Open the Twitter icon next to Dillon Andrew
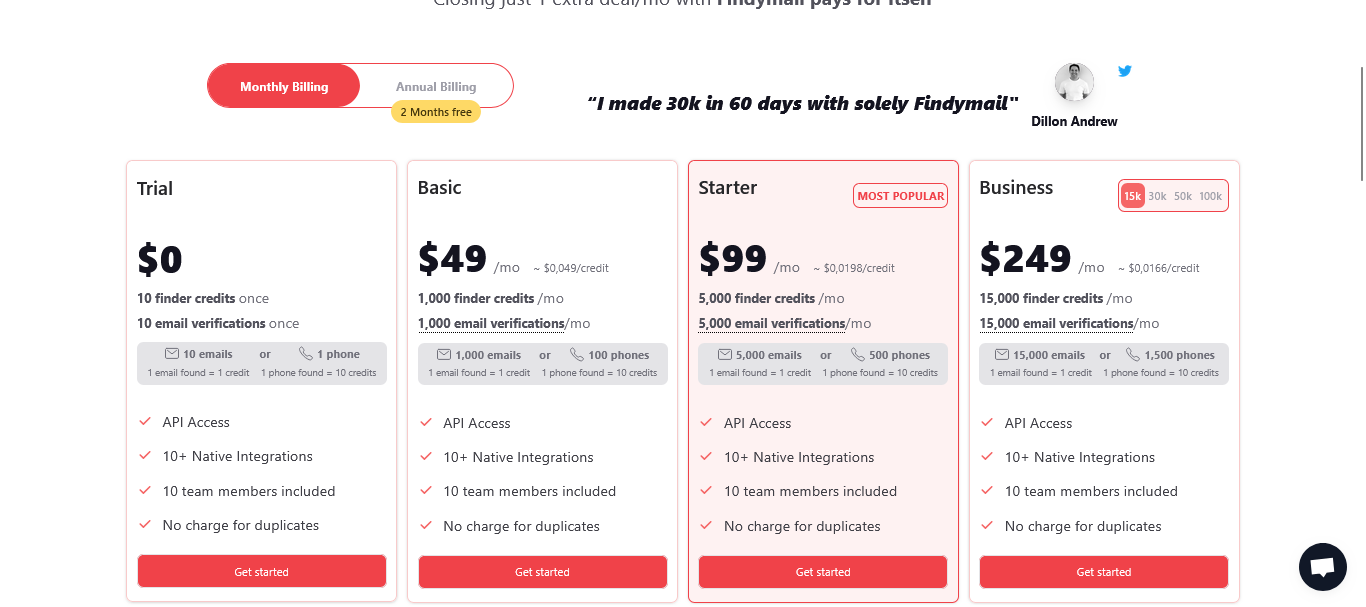Screen dimensions: 1366x607 (1124, 70)
